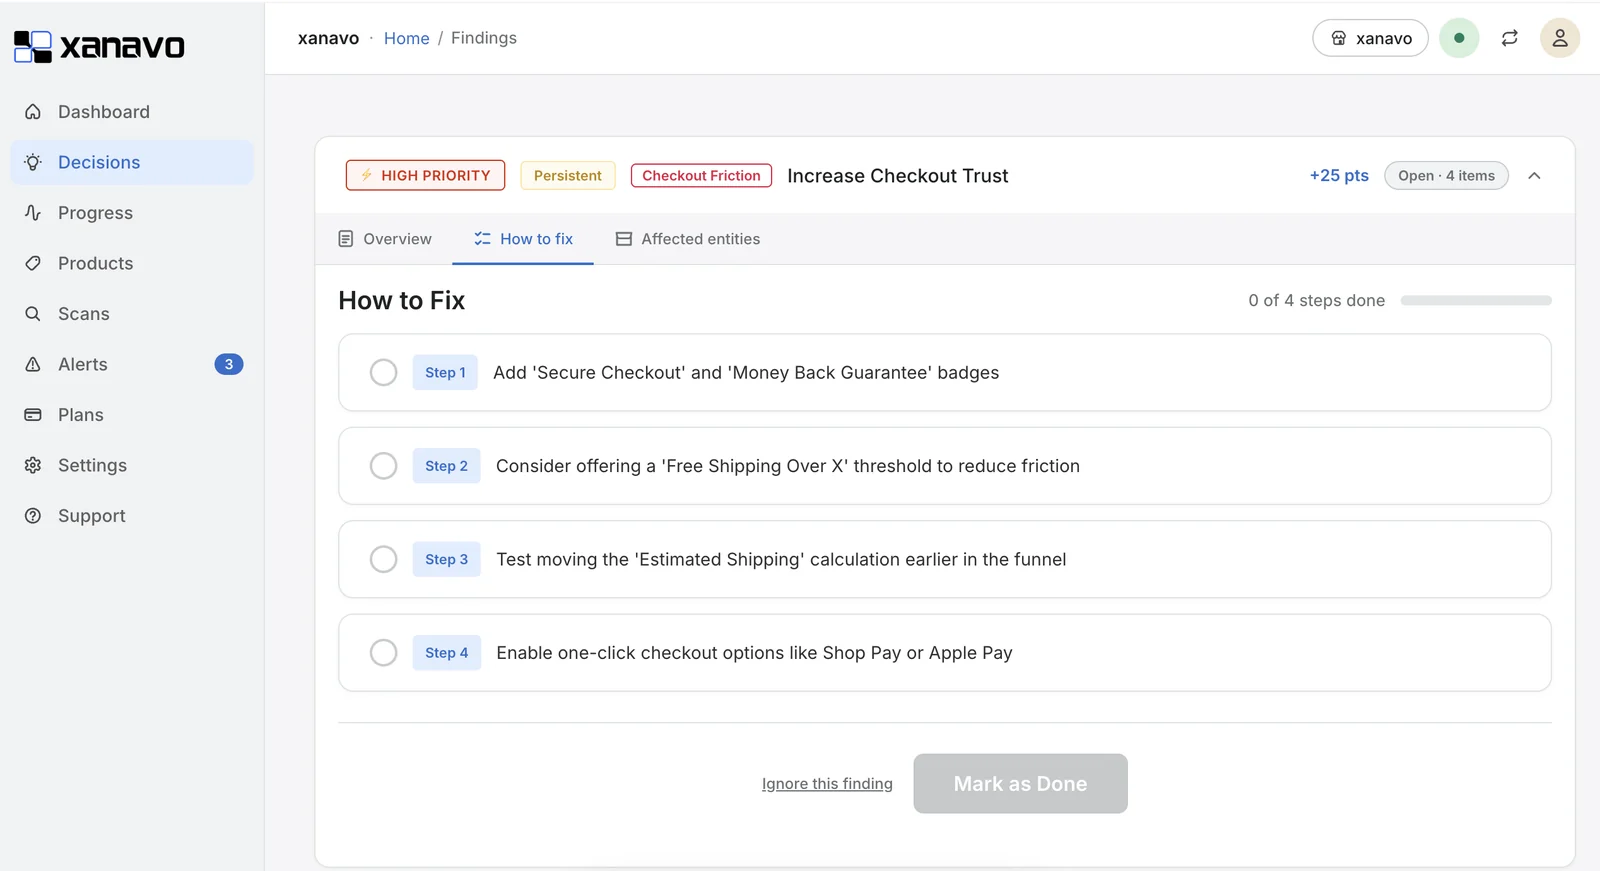The height and width of the screenshot is (871, 1600).
Task: Check off Step 2 free shipping threshold
Action: (x=384, y=466)
